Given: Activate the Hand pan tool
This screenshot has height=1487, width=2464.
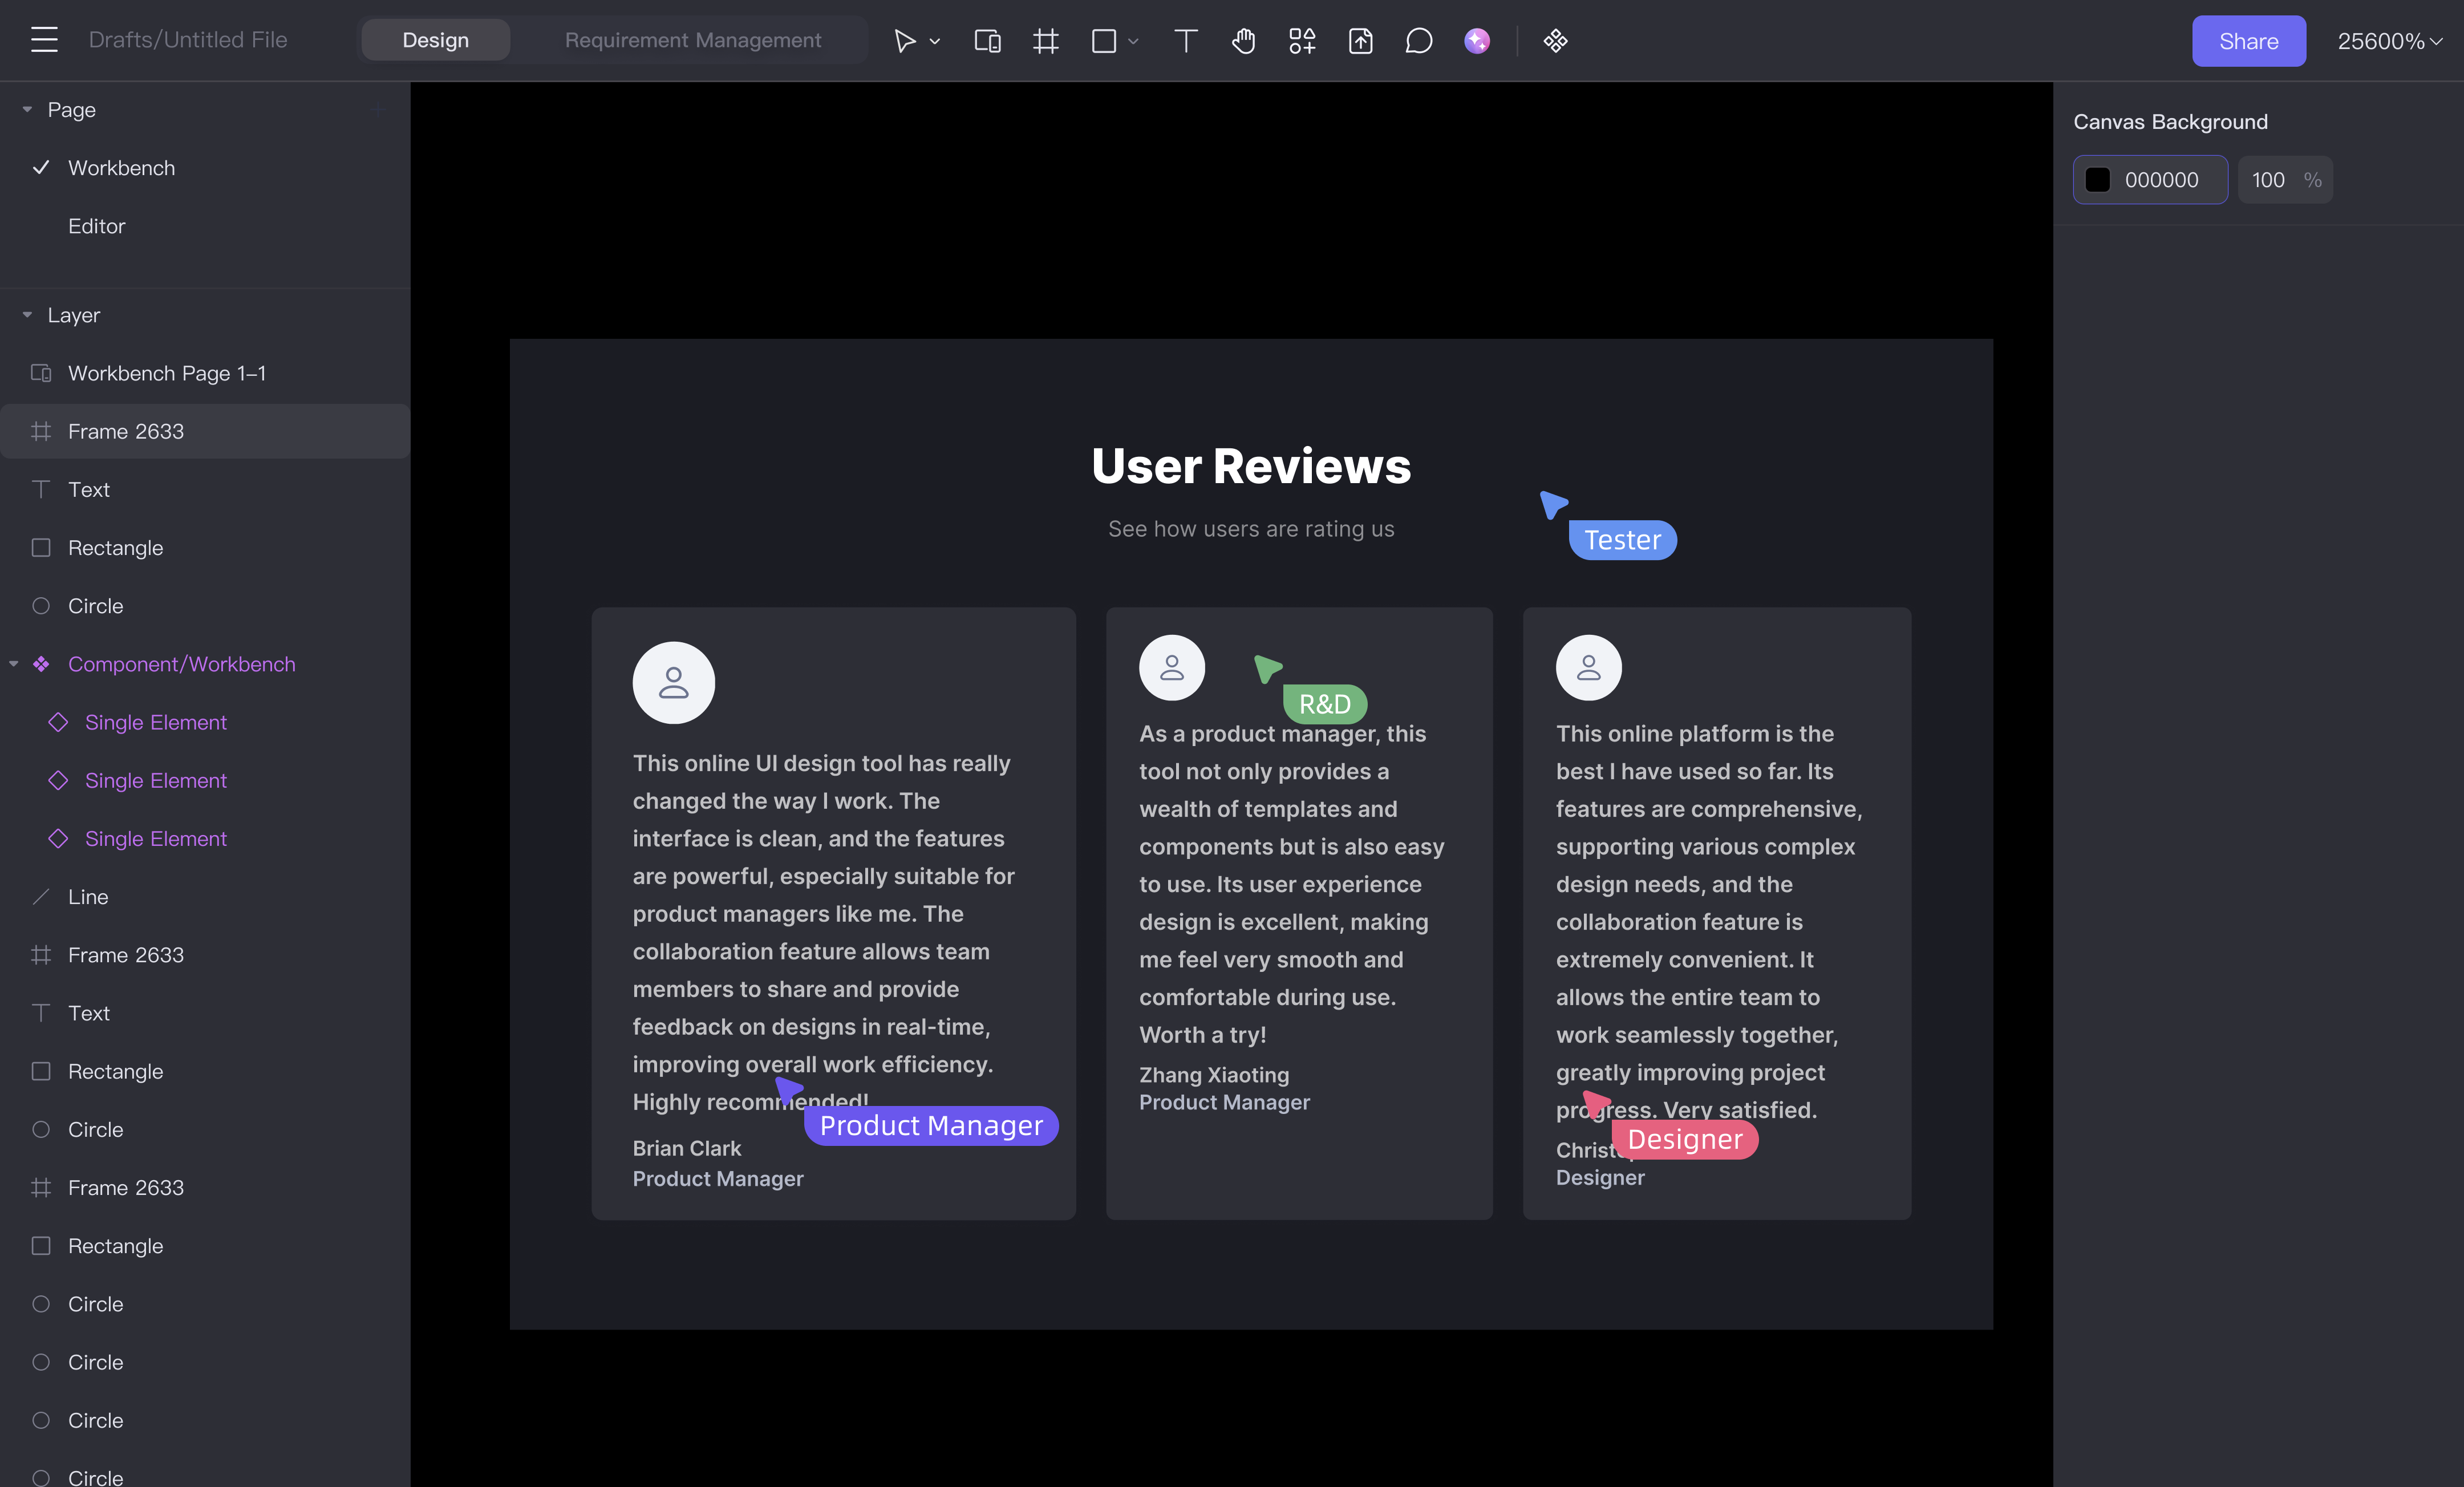Looking at the screenshot, I should pyautogui.click(x=1243, y=41).
